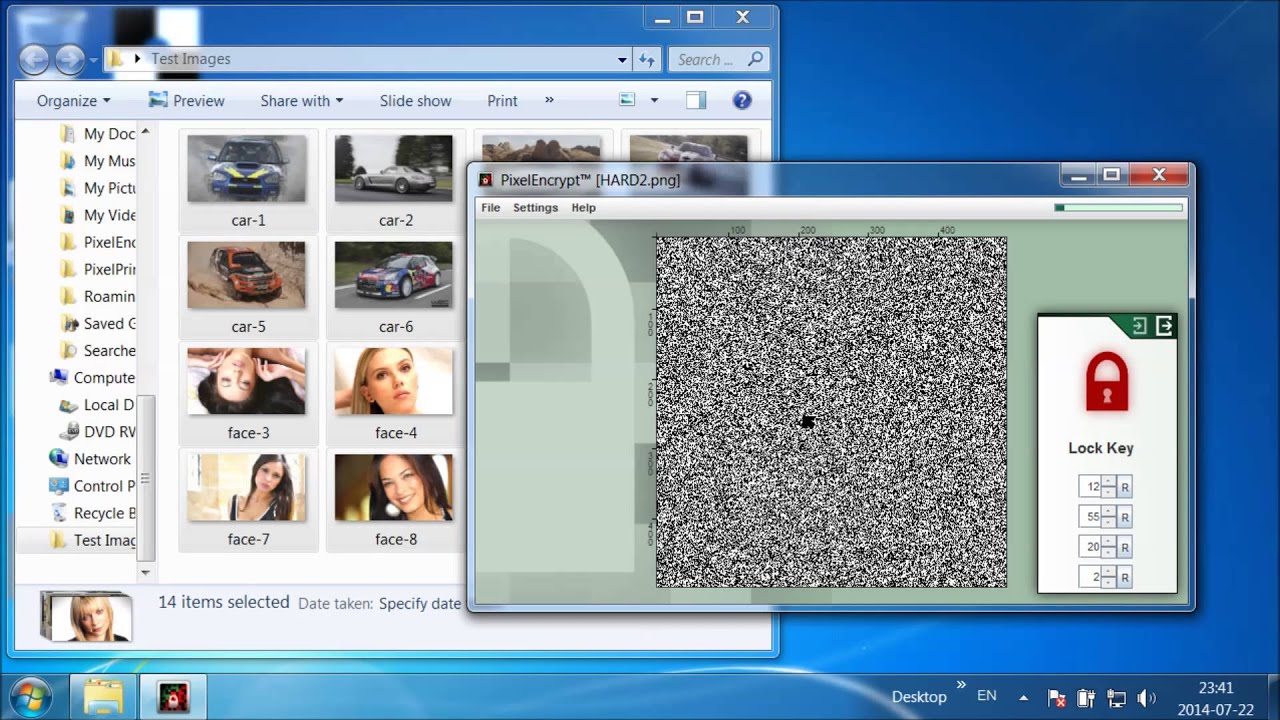Open My Pictures in navigation pane
This screenshot has width=1280, height=720.
pyautogui.click(x=97, y=188)
